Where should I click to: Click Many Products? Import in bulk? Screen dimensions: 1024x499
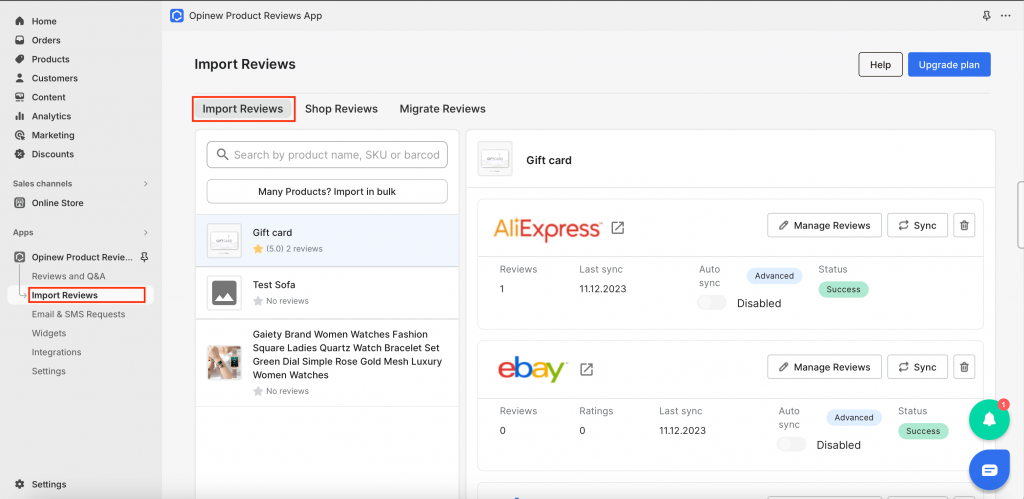point(327,191)
